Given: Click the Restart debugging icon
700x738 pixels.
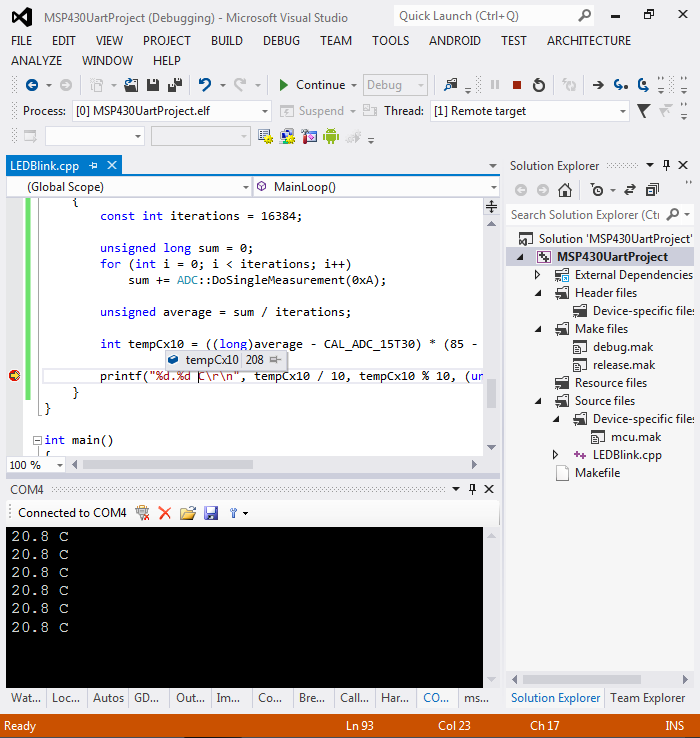Looking at the screenshot, I should pyautogui.click(x=539, y=85).
